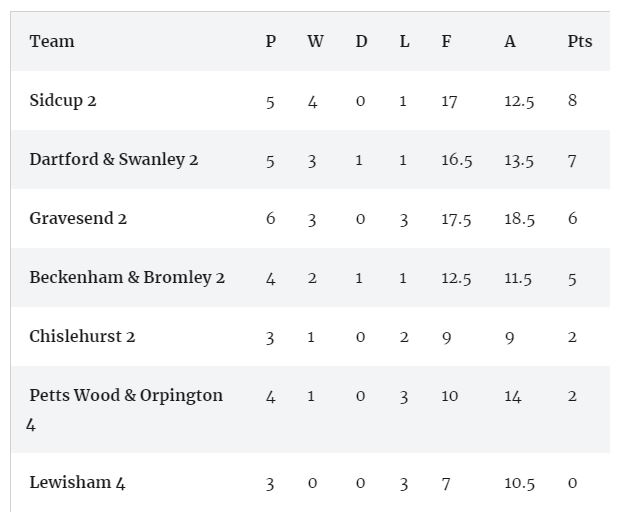The width and height of the screenshot is (624, 531).
Task: Select Gravesend 2 against score 18.5
Action: click(x=519, y=219)
